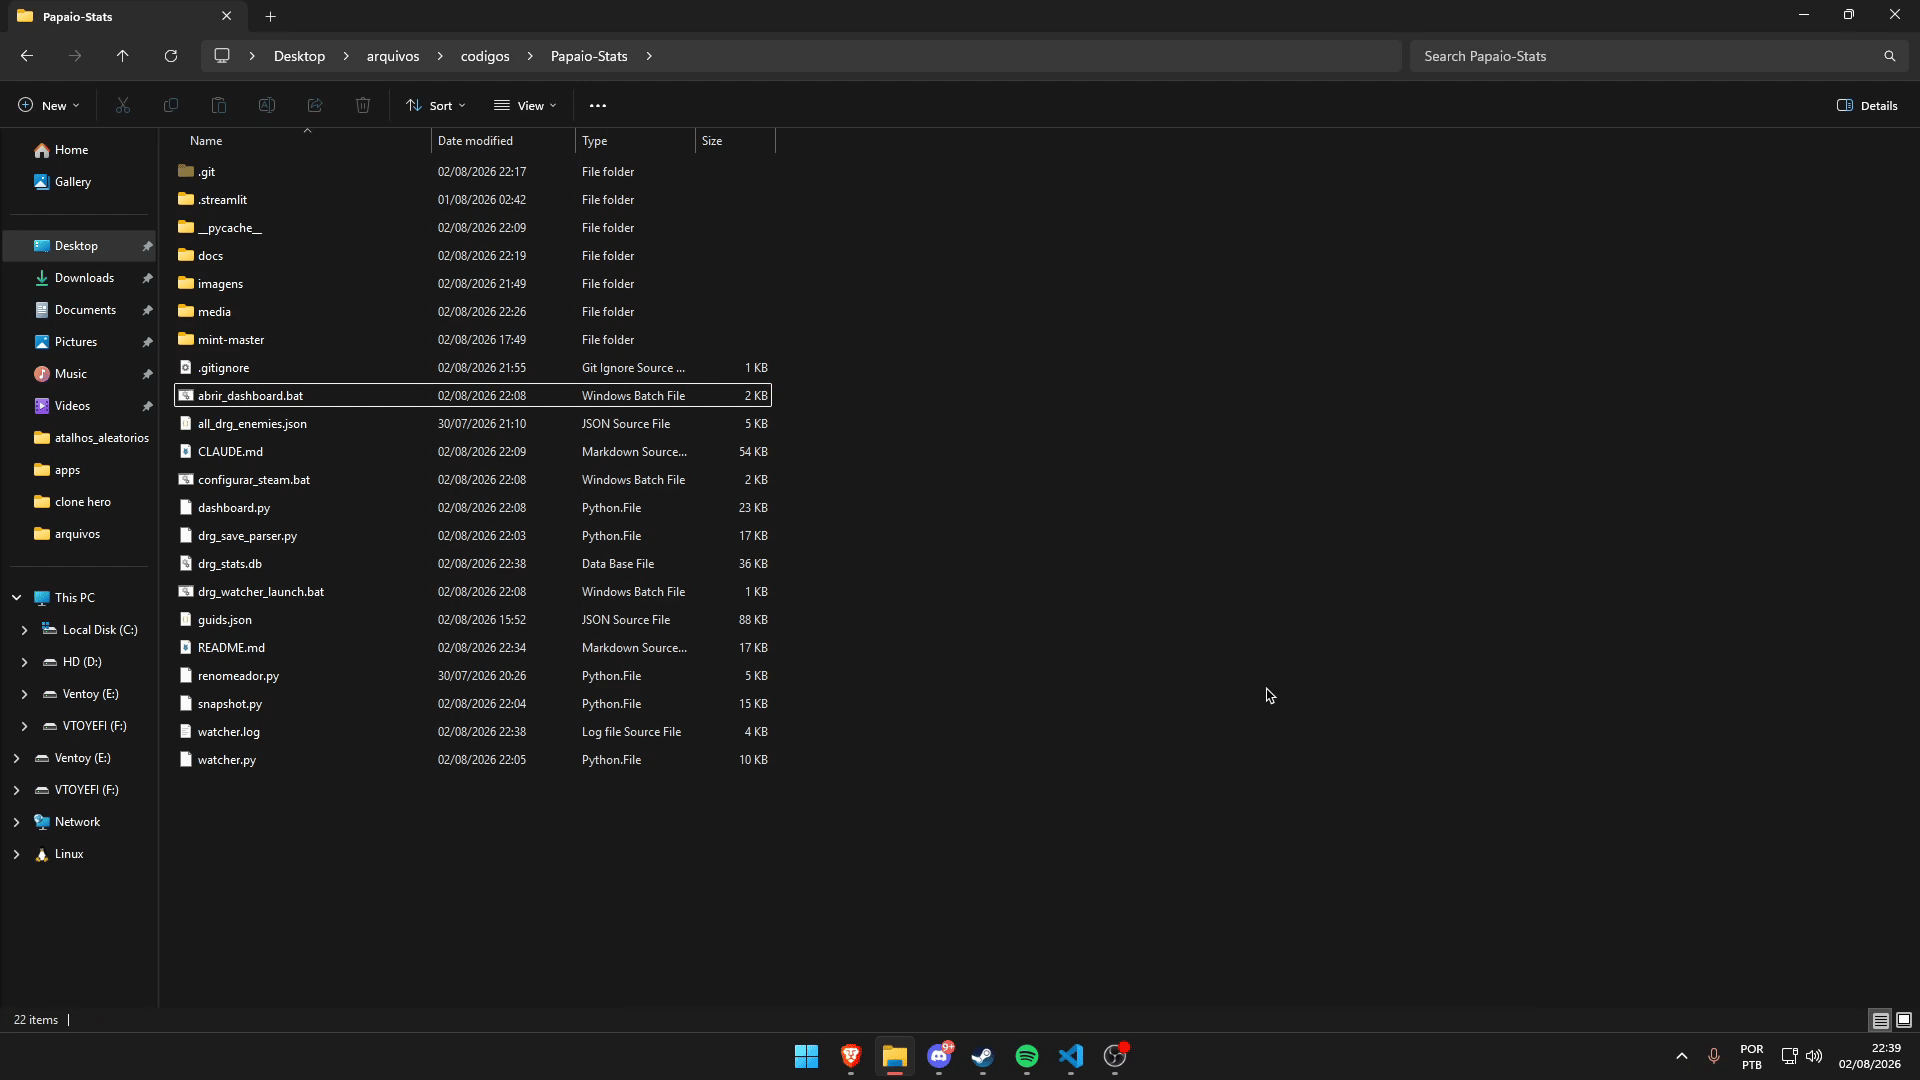Open Visual Studio Code from the taskbar

[1071, 1056]
